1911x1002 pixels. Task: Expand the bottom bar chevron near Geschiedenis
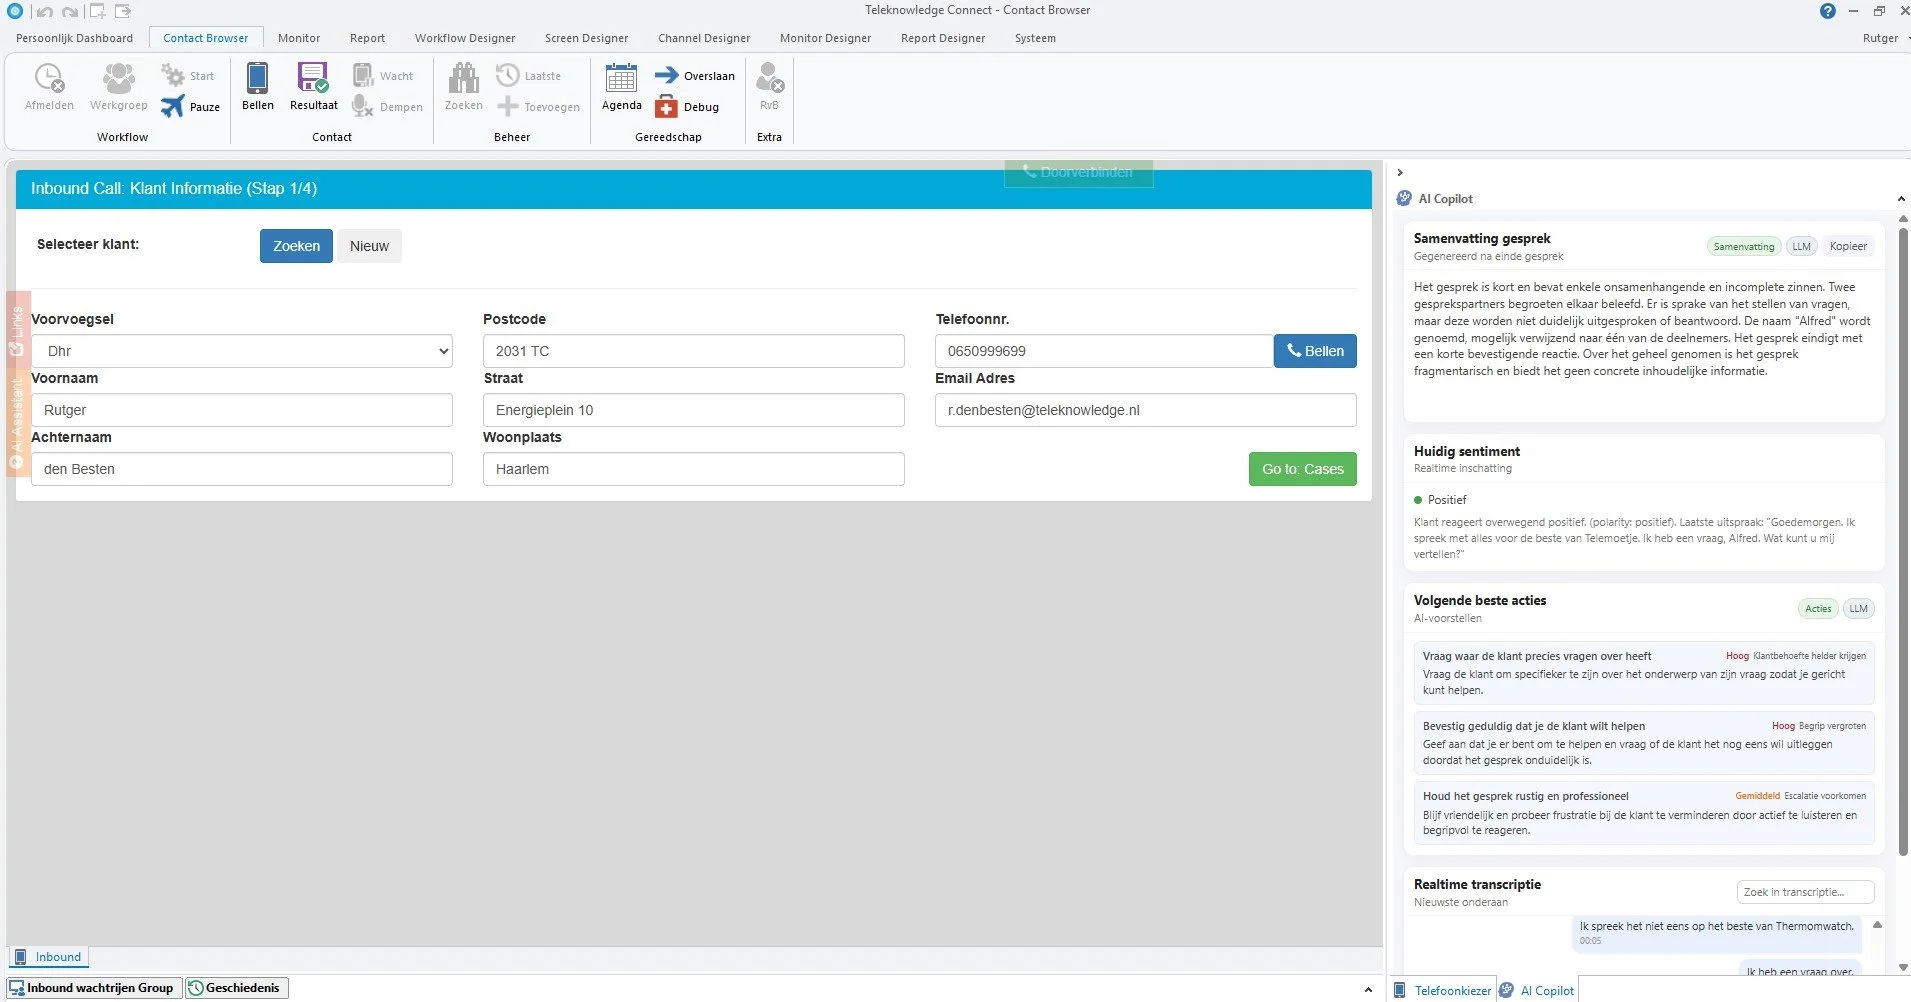coord(1368,989)
